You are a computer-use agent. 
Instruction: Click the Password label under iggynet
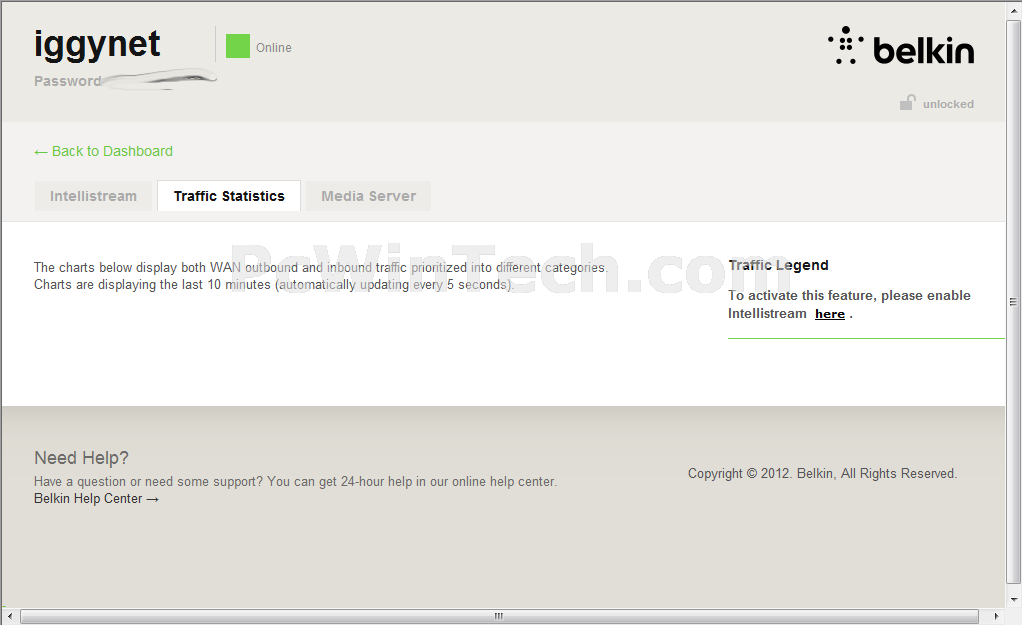click(68, 81)
